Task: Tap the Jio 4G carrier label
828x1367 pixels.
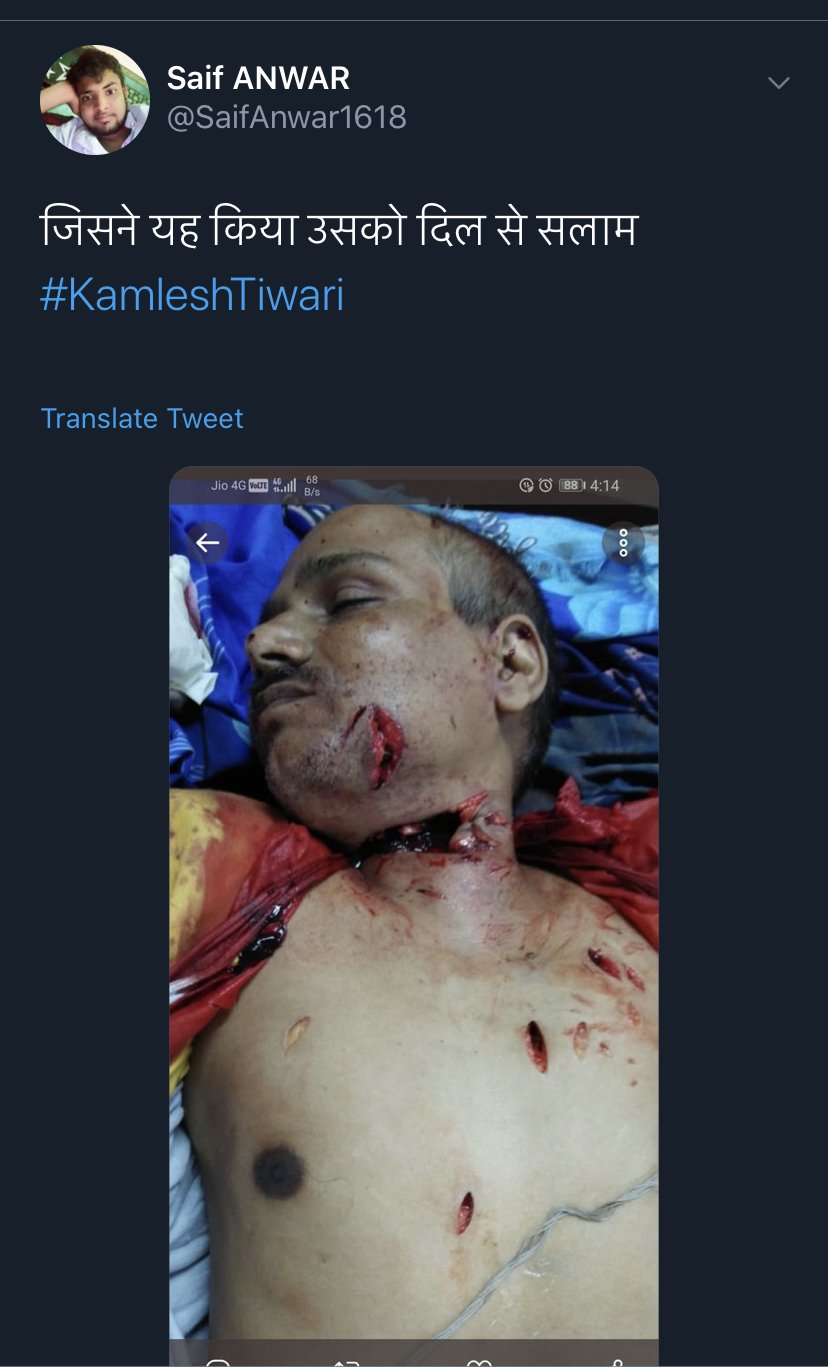Action: [x=228, y=485]
